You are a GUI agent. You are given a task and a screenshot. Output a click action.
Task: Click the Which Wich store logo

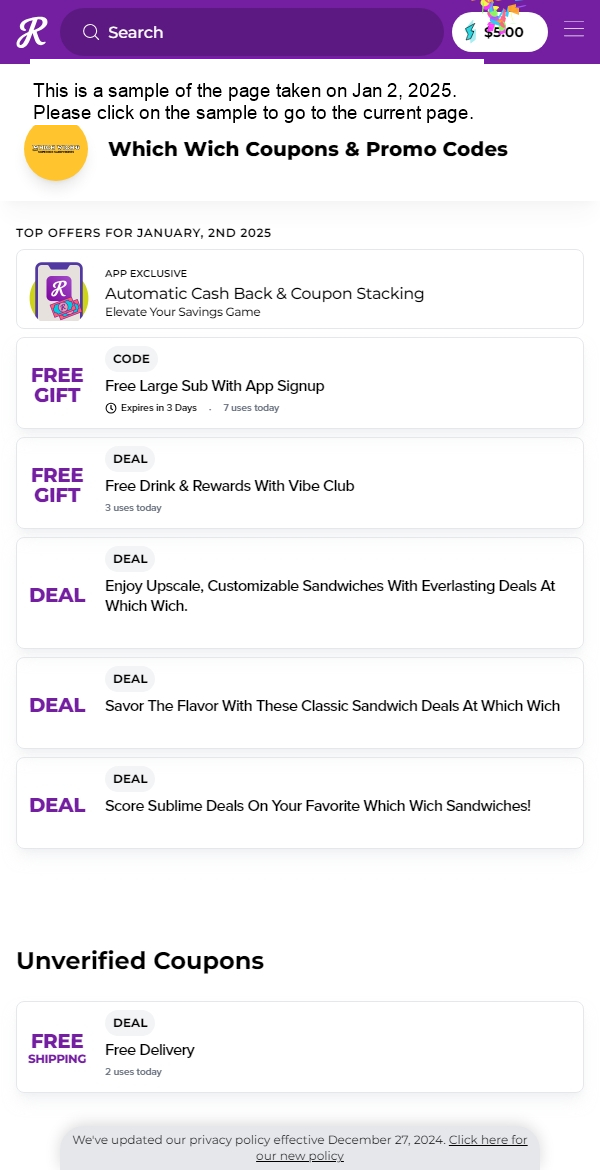56,149
